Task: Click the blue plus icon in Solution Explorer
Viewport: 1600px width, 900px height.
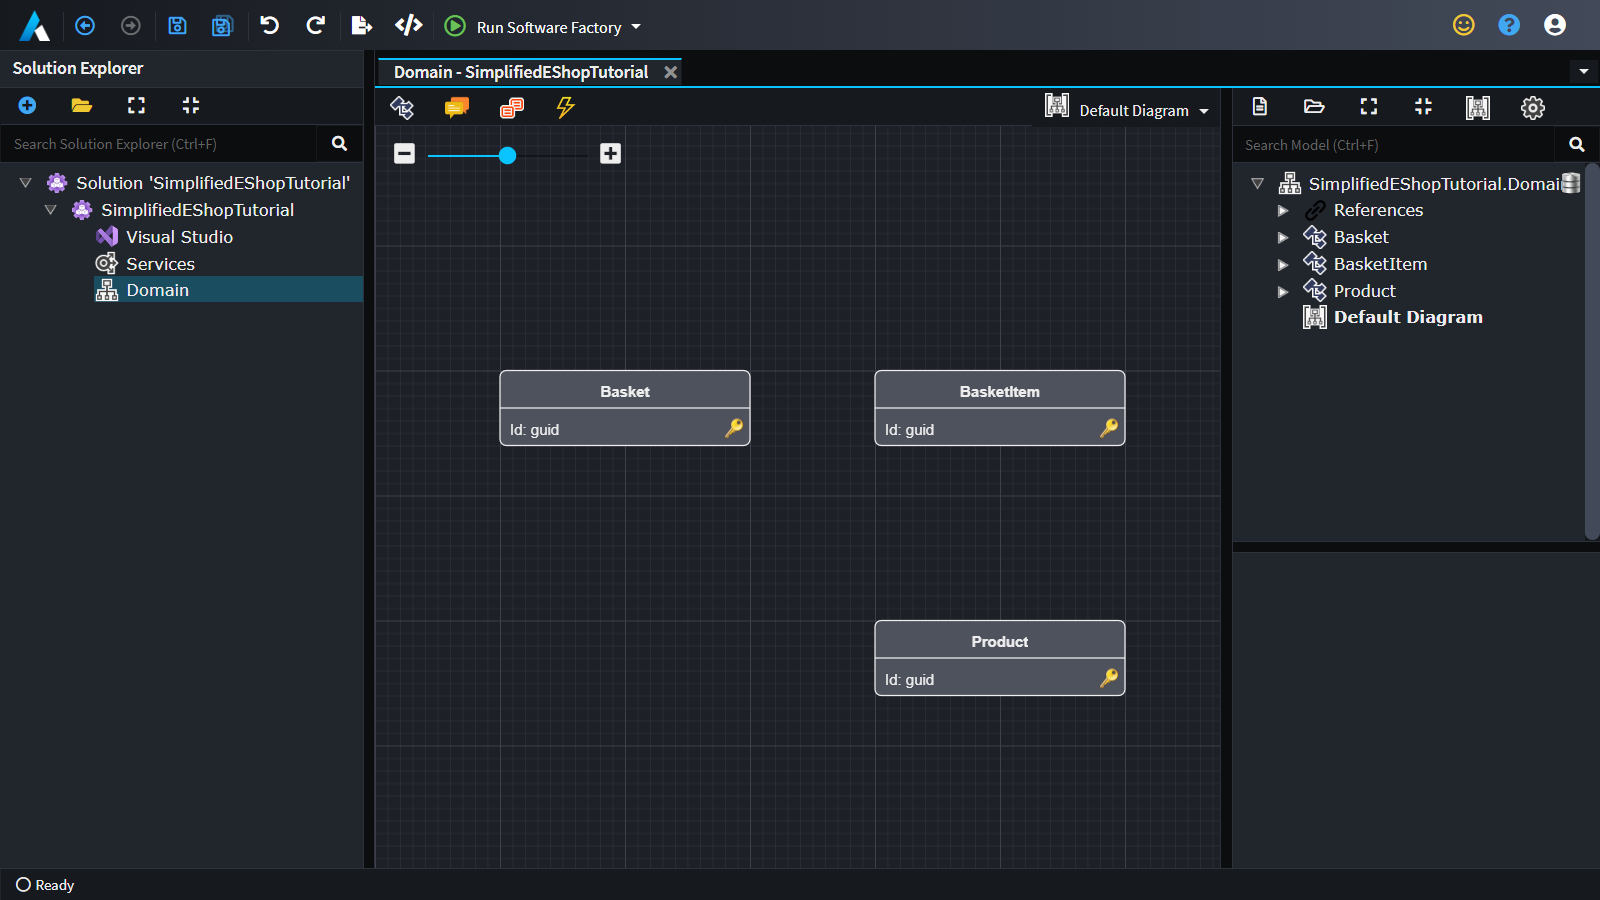Action: point(27,105)
